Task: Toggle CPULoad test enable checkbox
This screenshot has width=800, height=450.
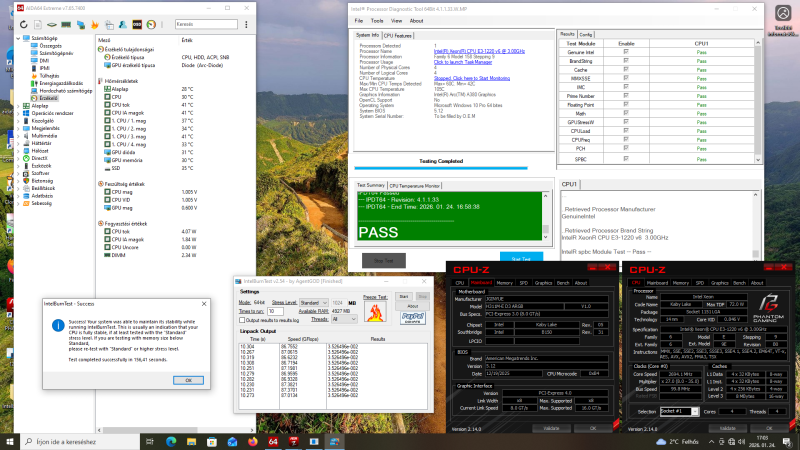Action: click(x=626, y=131)
